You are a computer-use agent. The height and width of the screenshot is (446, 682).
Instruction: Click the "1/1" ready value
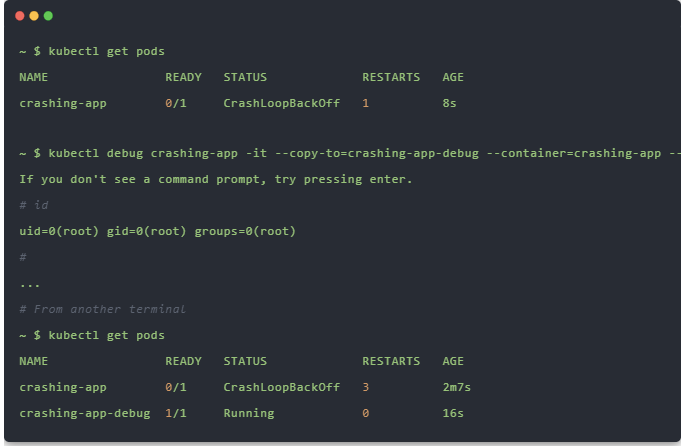(176, 413)
